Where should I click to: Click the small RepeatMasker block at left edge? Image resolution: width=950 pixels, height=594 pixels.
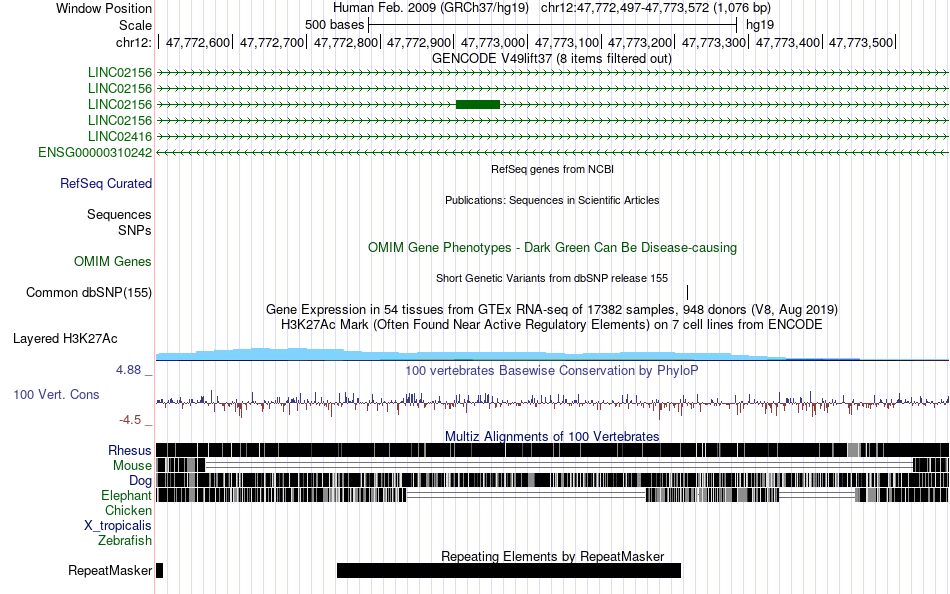click(x=159, y=570)
